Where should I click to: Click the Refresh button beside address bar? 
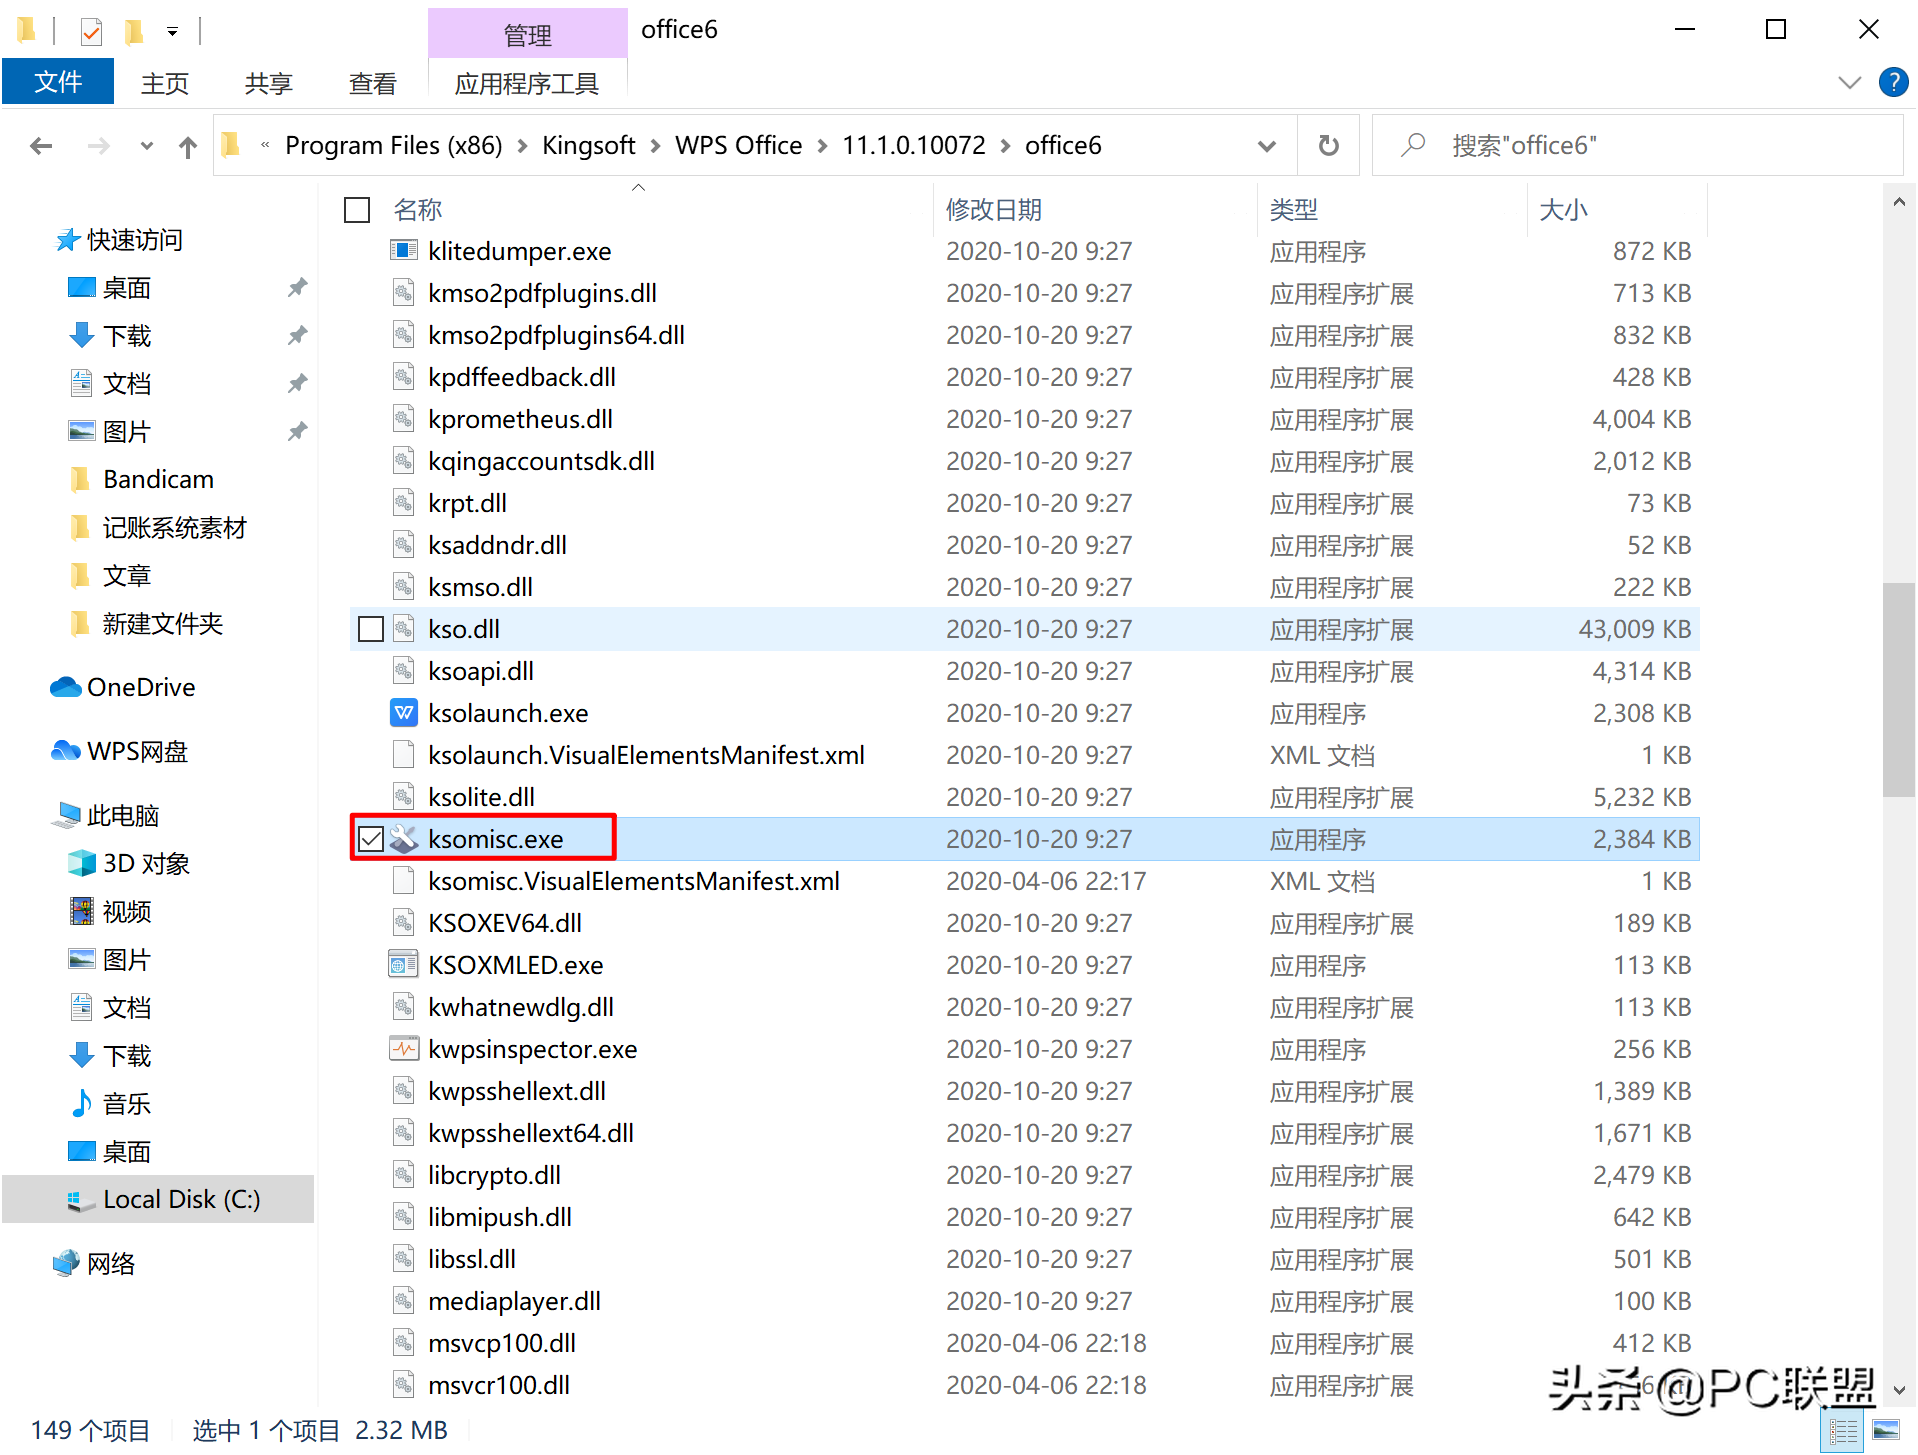pos(1328,146)
